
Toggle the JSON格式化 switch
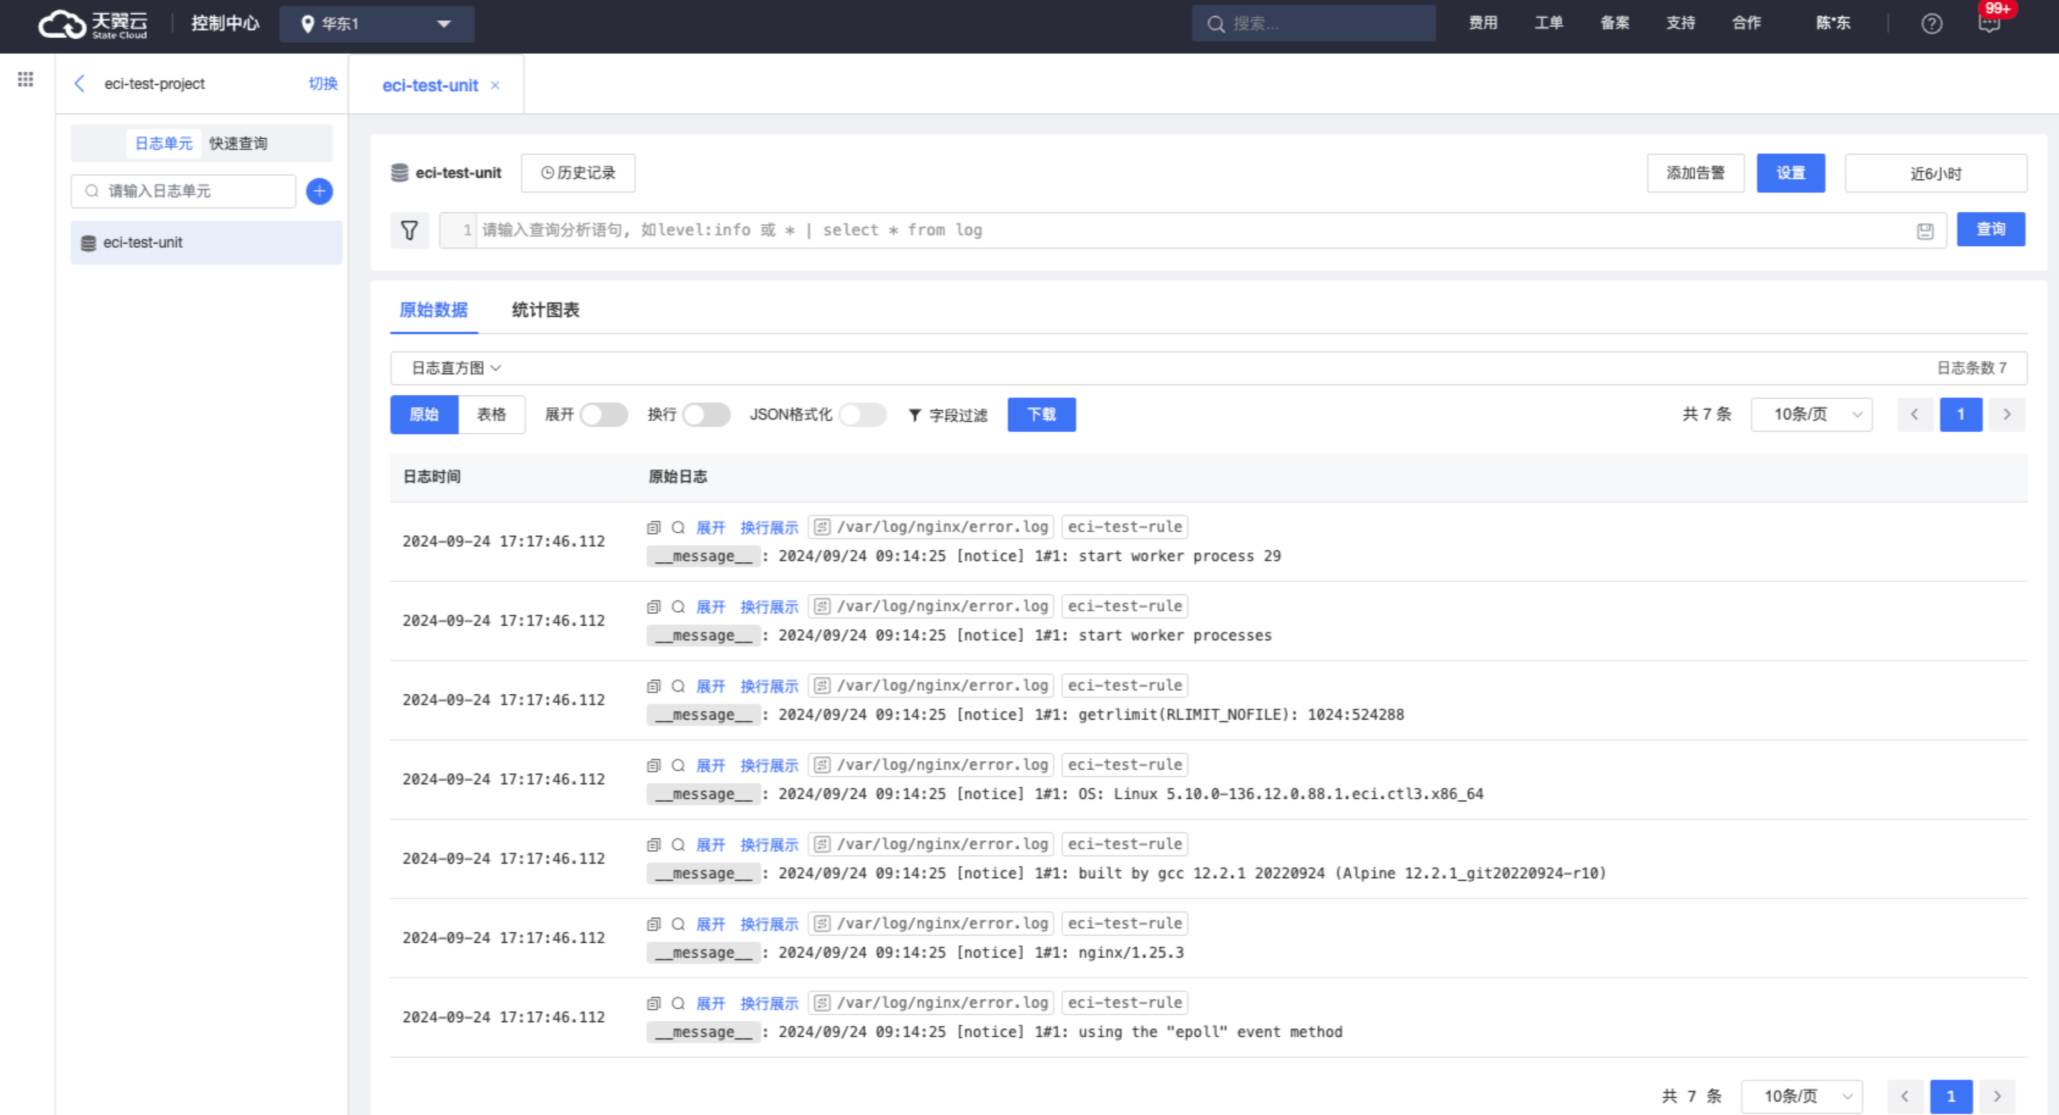(x=862, y=414)
